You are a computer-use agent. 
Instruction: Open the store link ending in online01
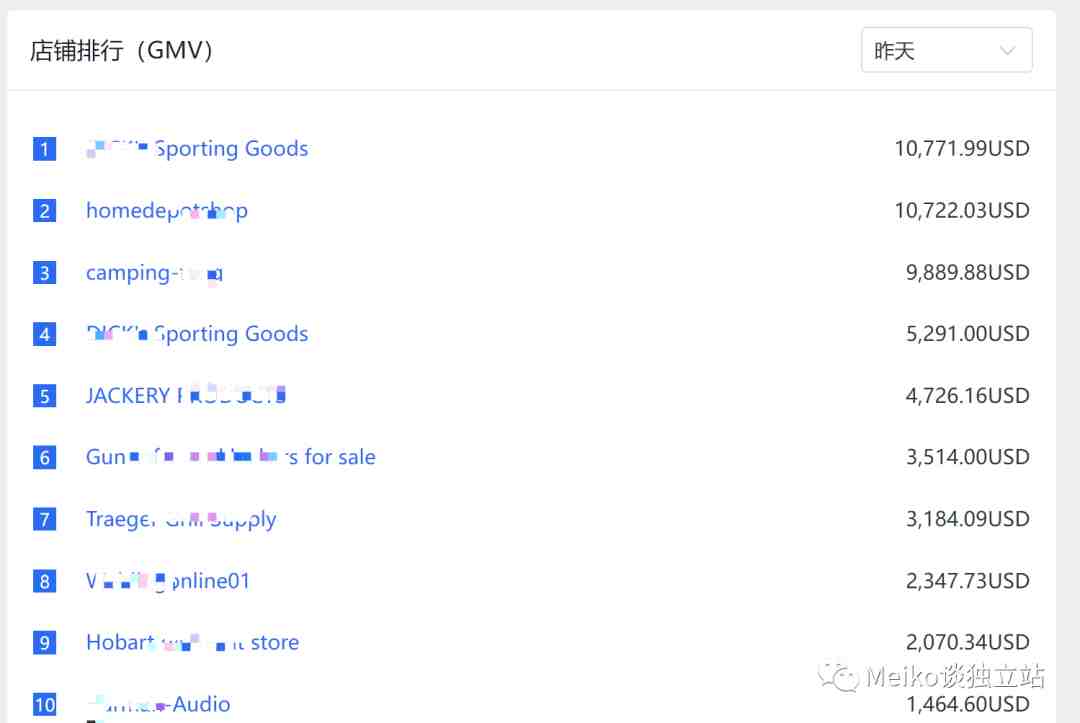tap(168, 581)
